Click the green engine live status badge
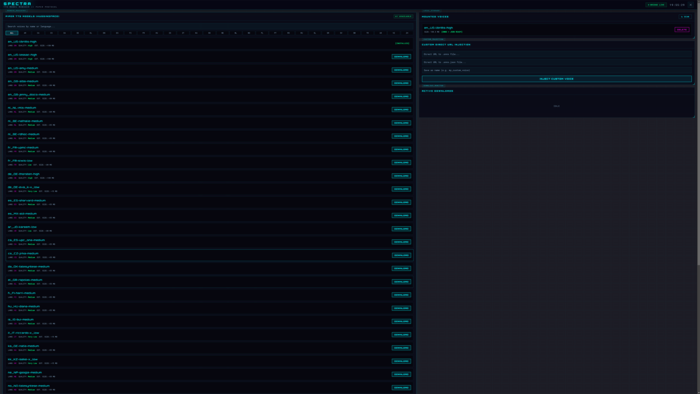Image resolution: width=700 pixels, height=394 pixels. [x=656, y=5]
